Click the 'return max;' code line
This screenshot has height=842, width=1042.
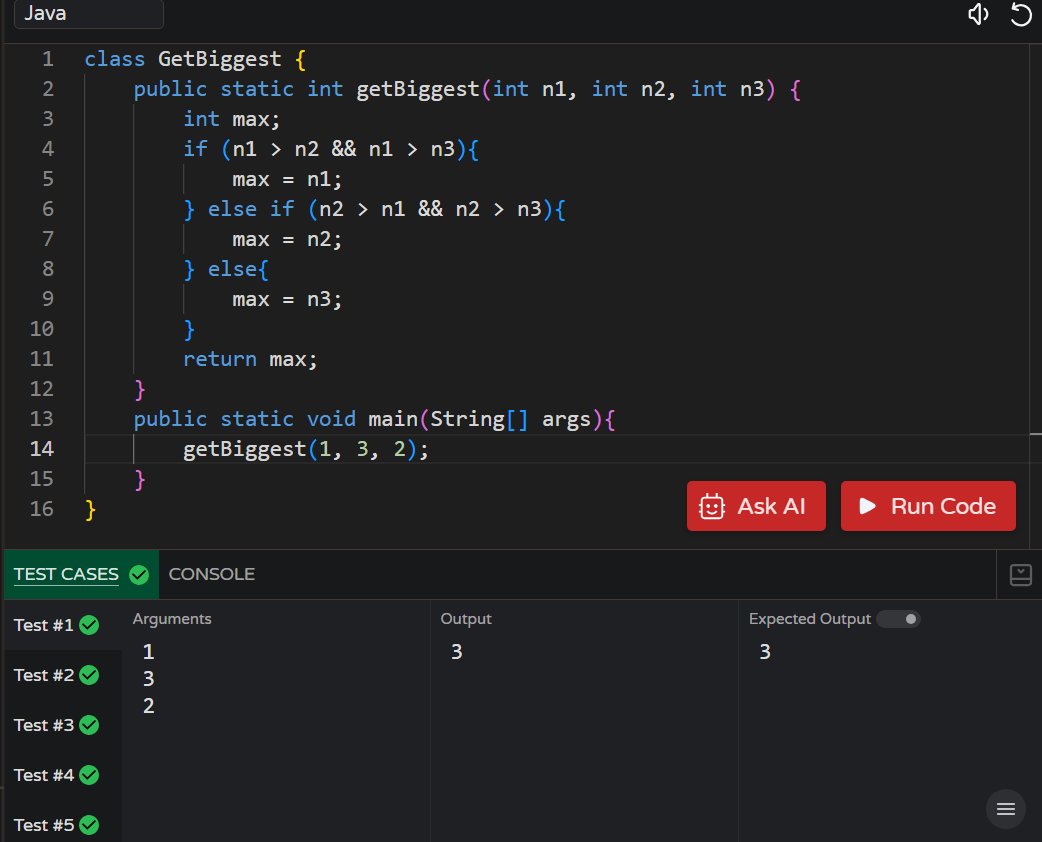coord(251,360)
